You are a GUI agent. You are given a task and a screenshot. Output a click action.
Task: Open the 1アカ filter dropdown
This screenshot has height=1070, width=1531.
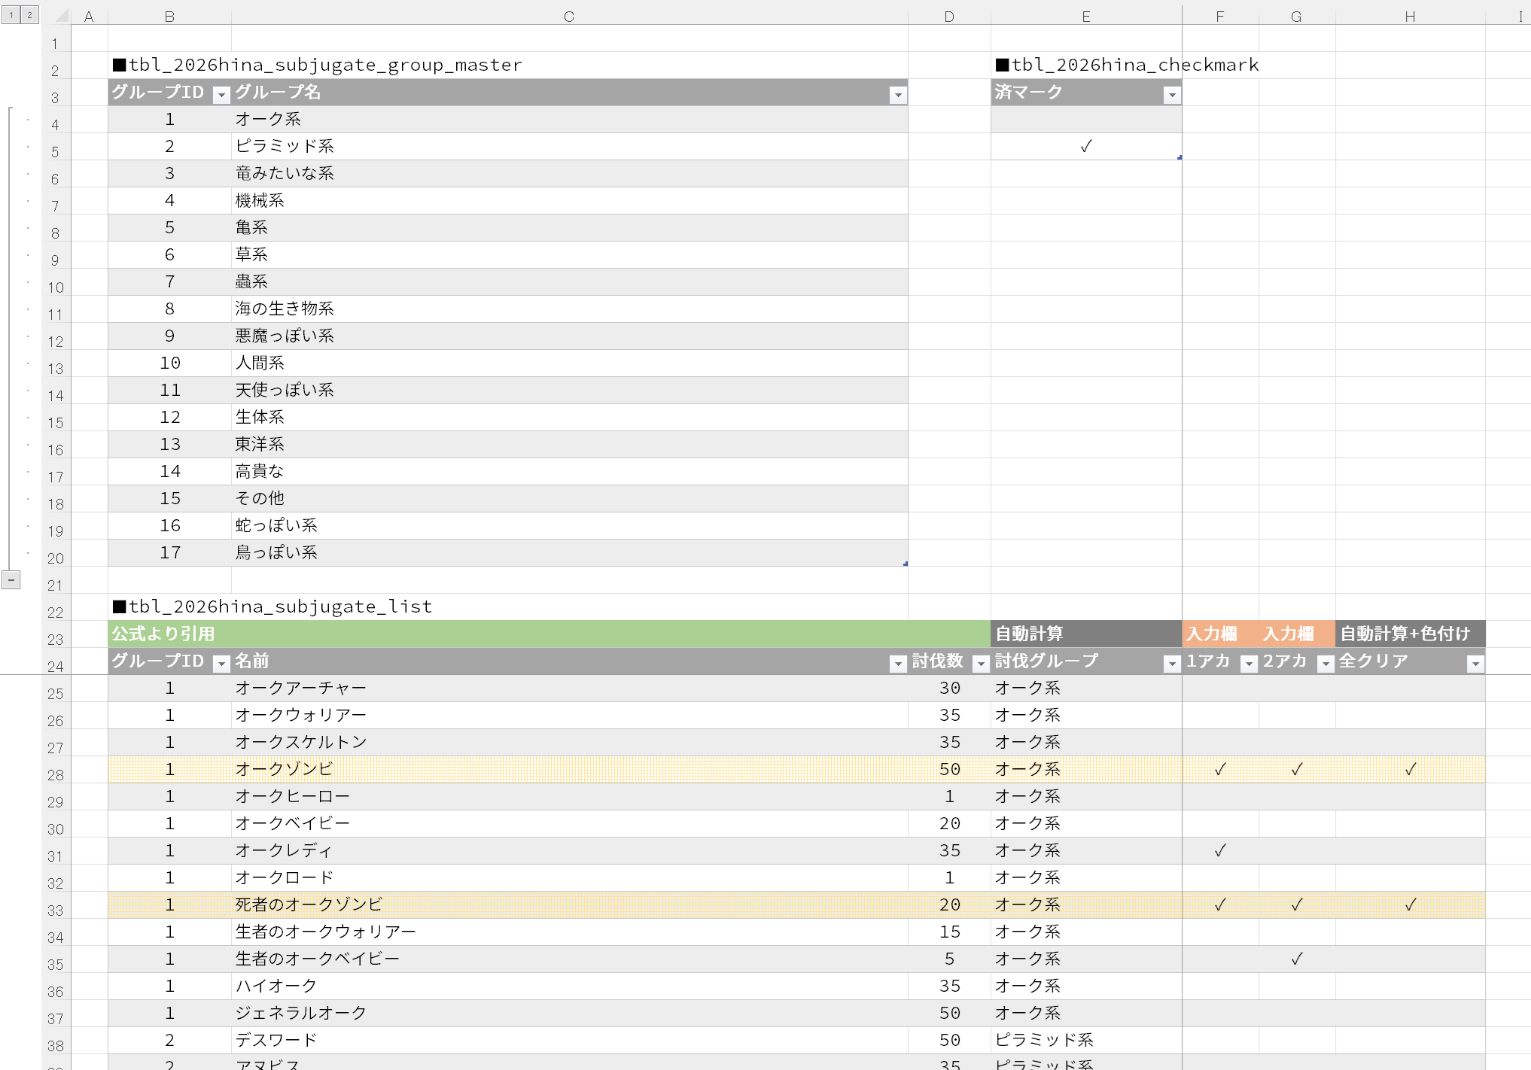(x=1248, y=664)
